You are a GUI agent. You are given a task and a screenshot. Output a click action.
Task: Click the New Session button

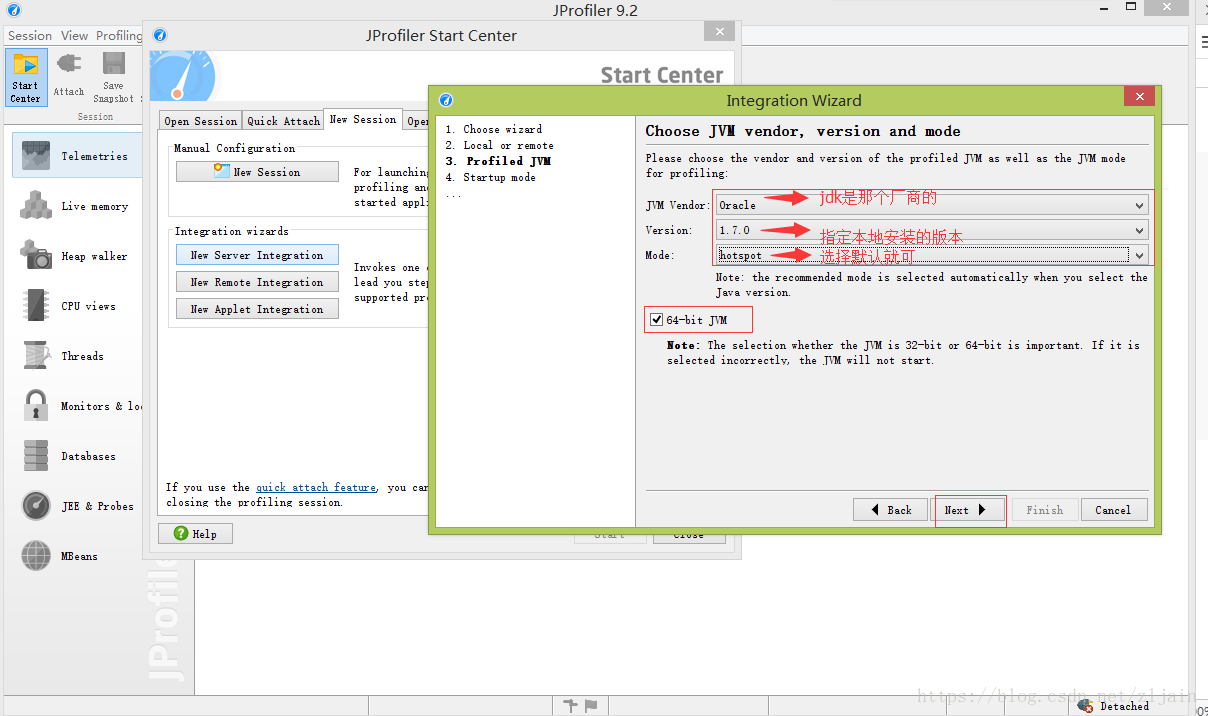[257, 172]
